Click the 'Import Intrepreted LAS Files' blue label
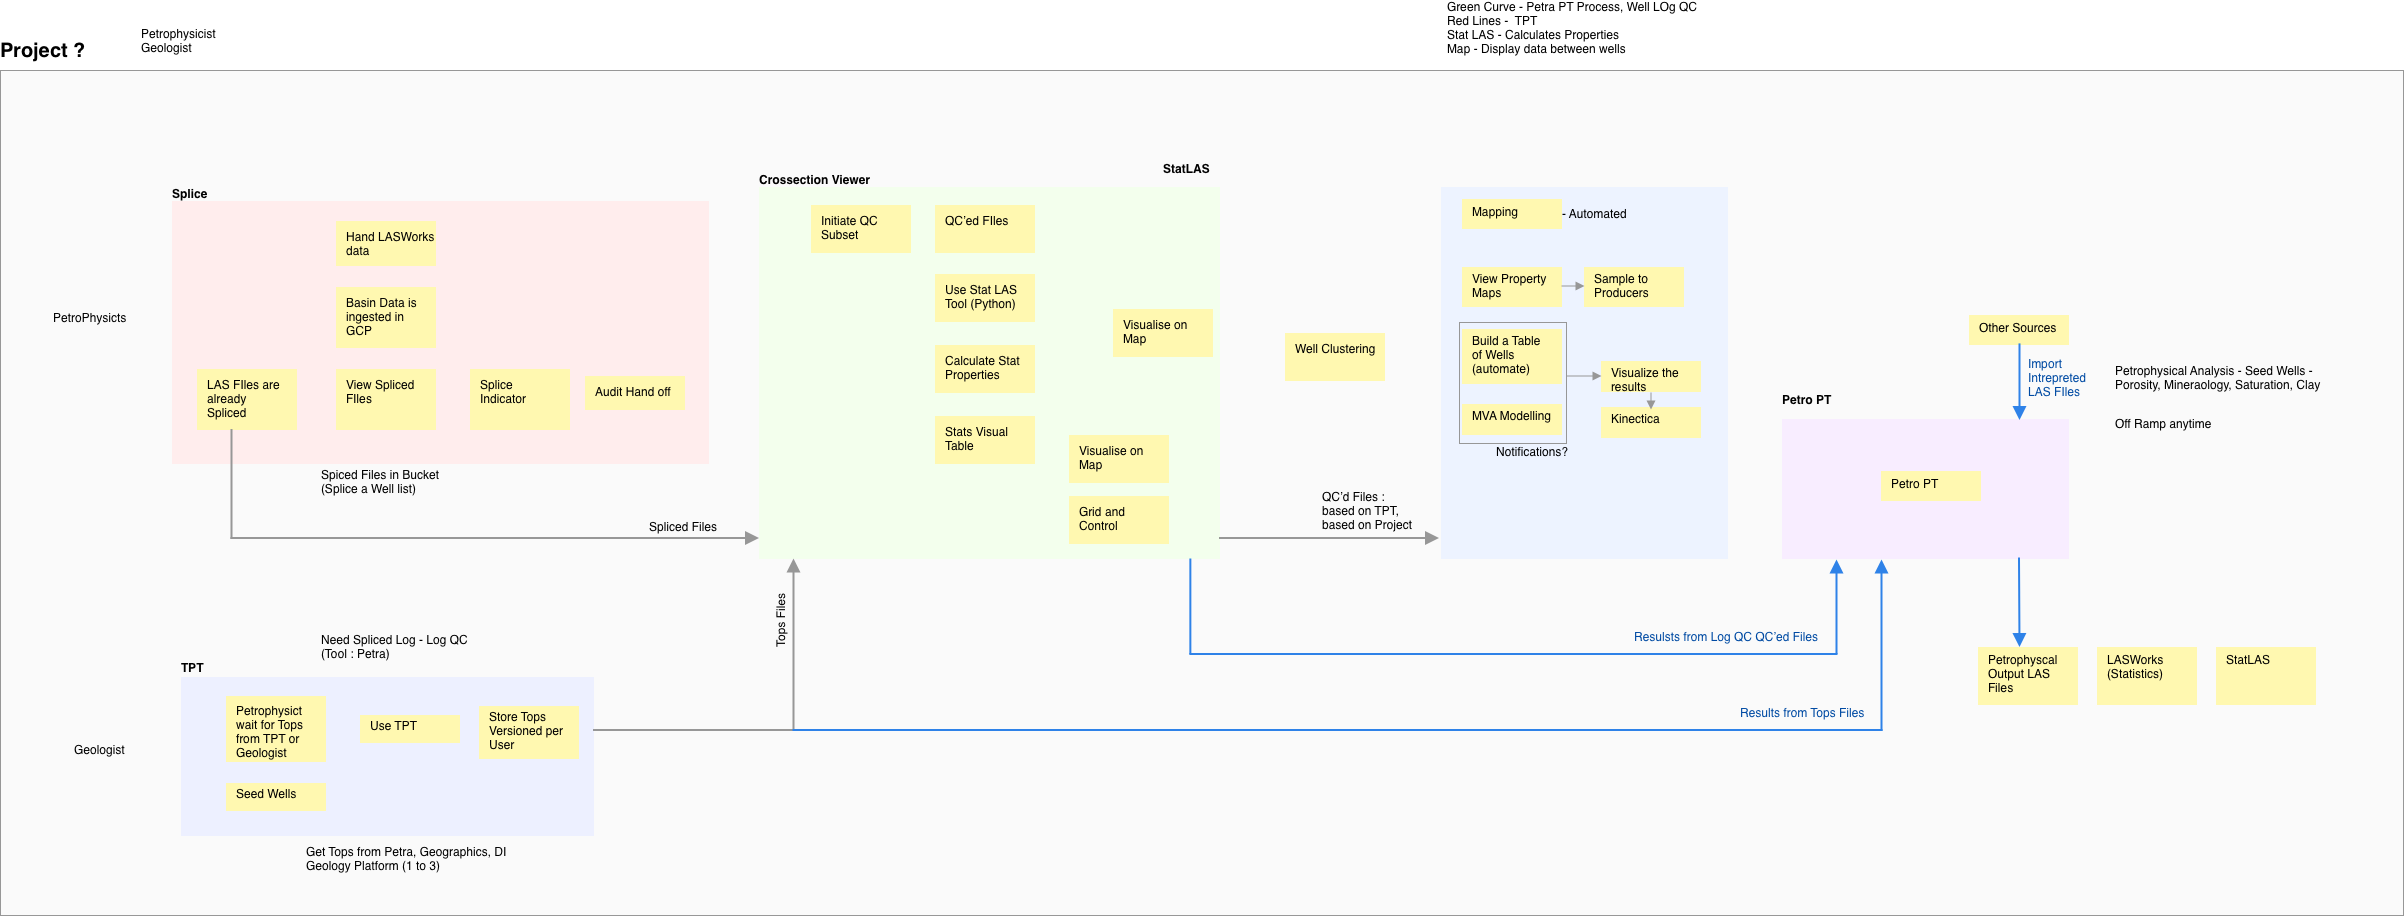This screenshot has width=2404, height=916. [x=2056, y=378]
